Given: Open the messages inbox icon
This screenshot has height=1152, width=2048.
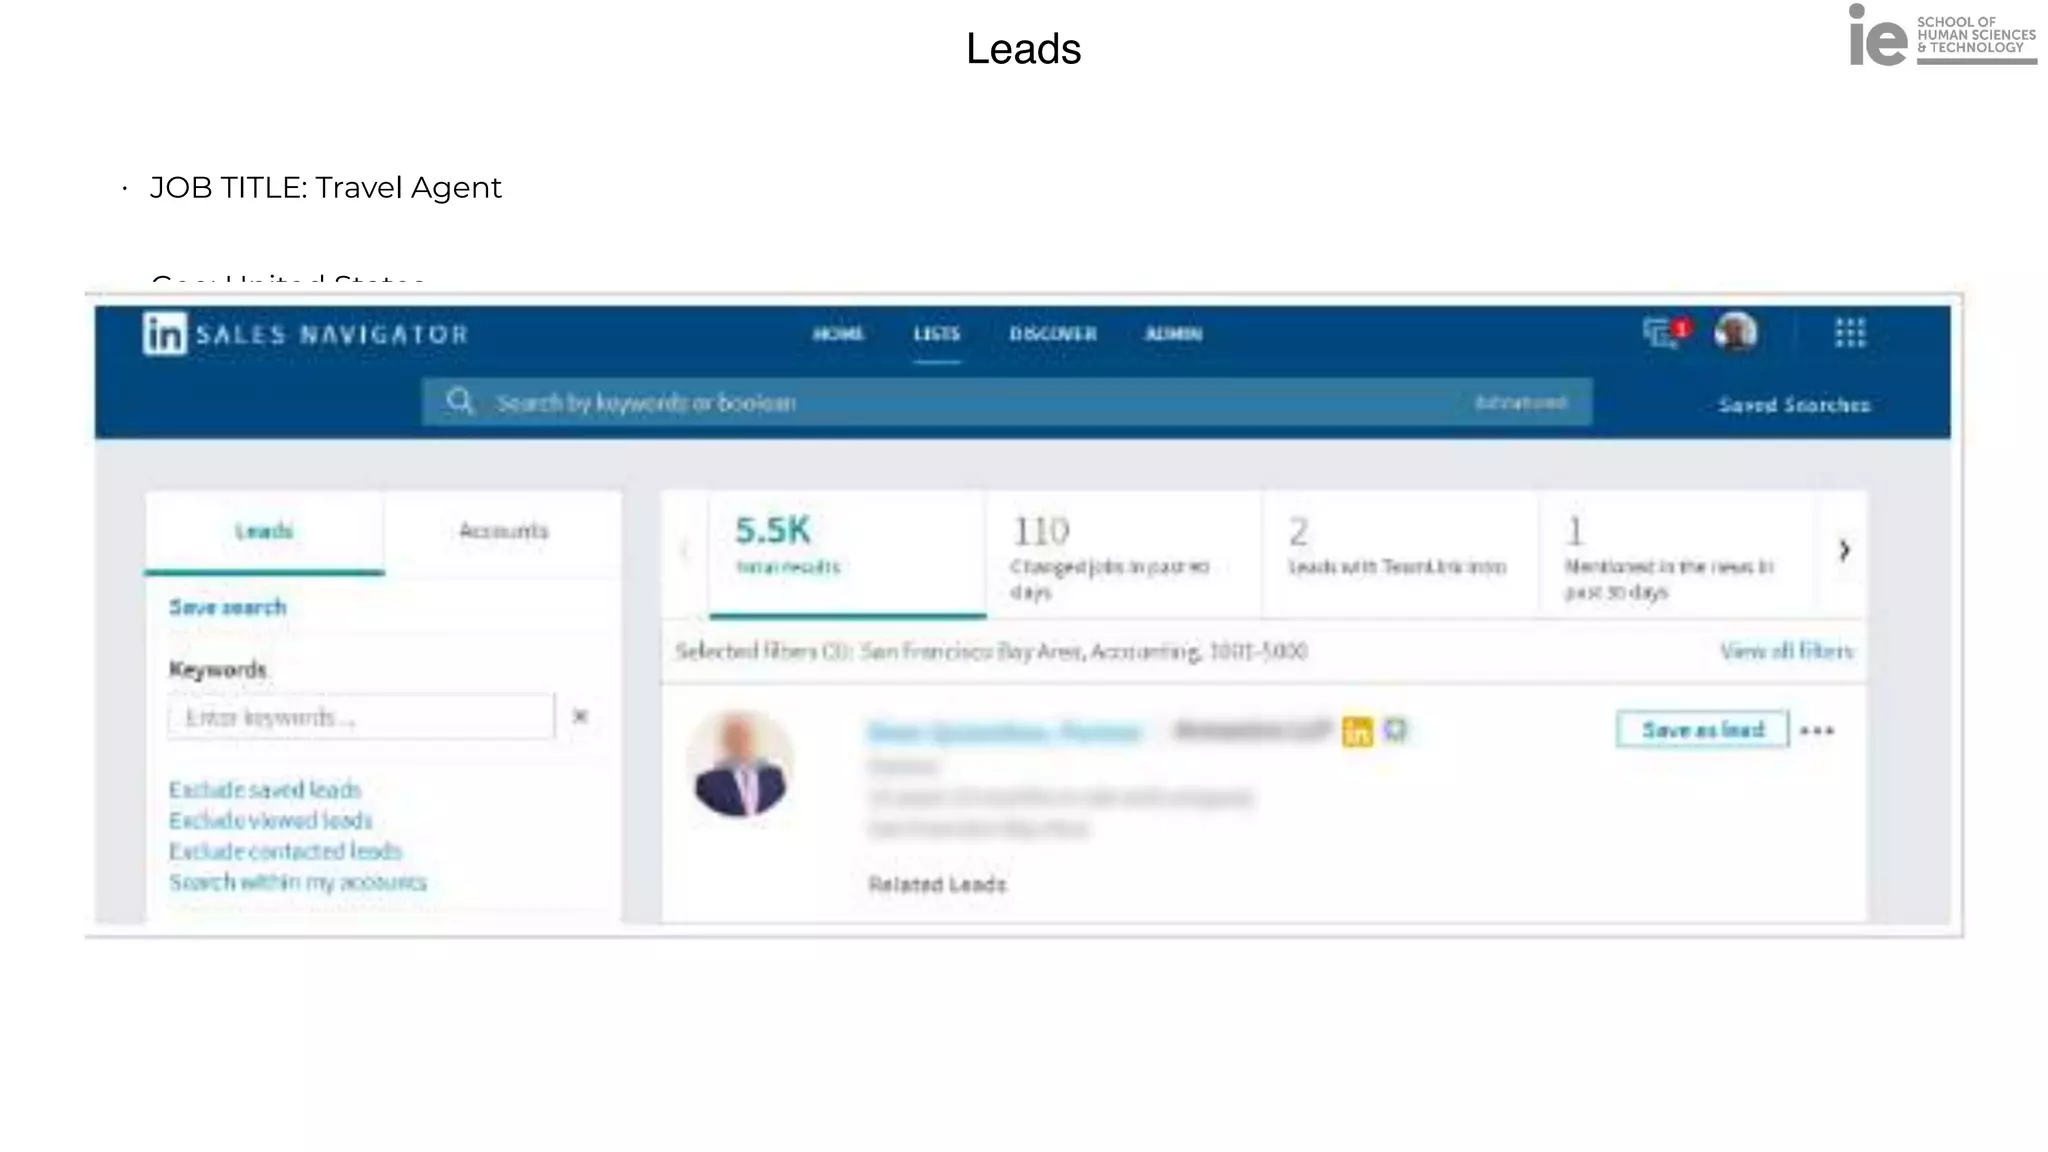Looking at the screenshot, I should pos(1661,333).
